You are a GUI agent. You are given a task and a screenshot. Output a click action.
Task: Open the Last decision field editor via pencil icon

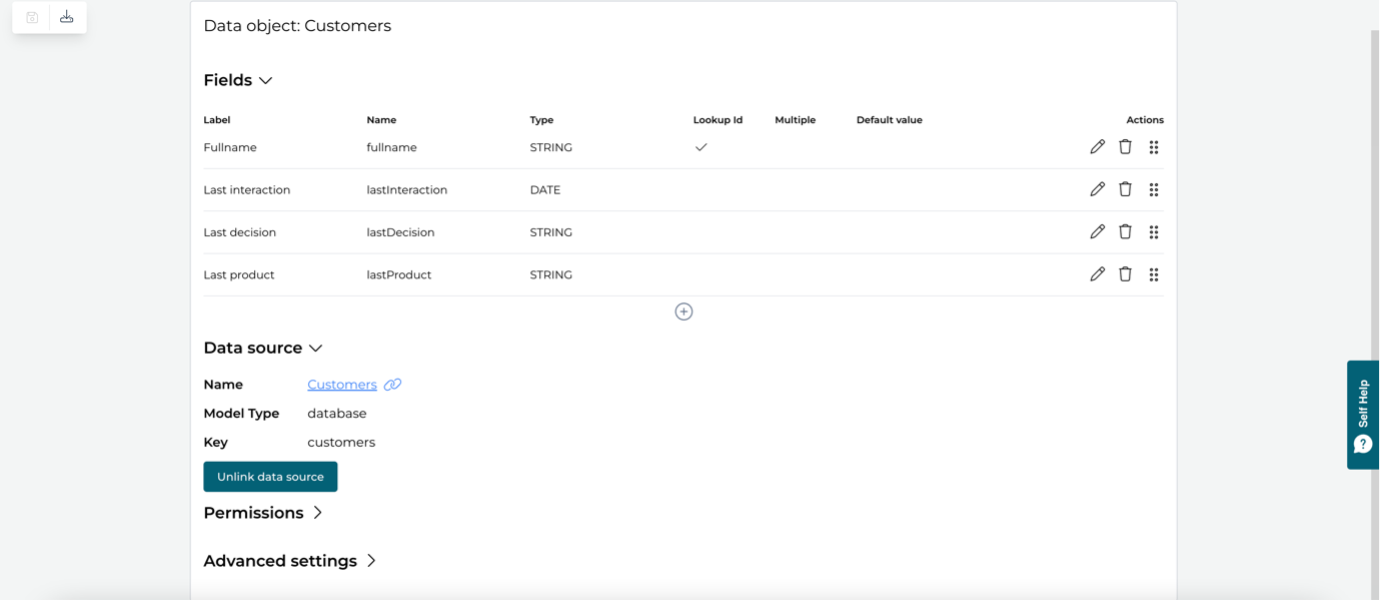tap(1097, 231)
